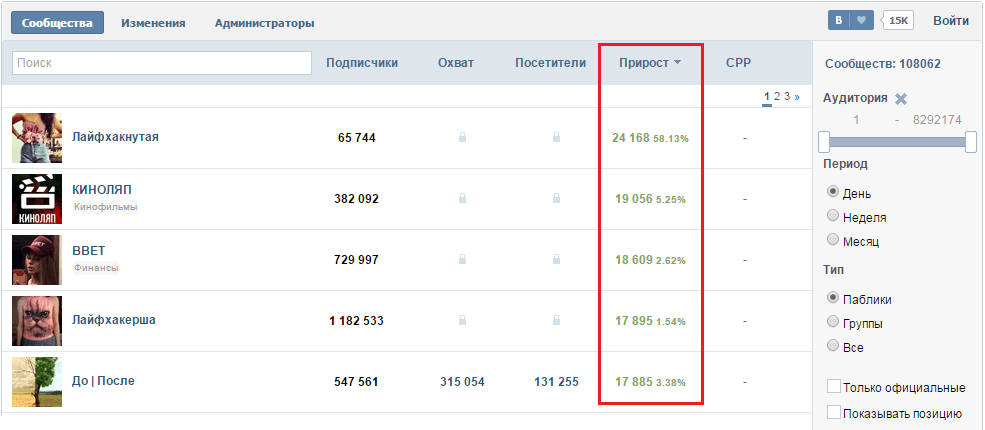
Task: Switch to the Администраторы tab
Action: 264,22
